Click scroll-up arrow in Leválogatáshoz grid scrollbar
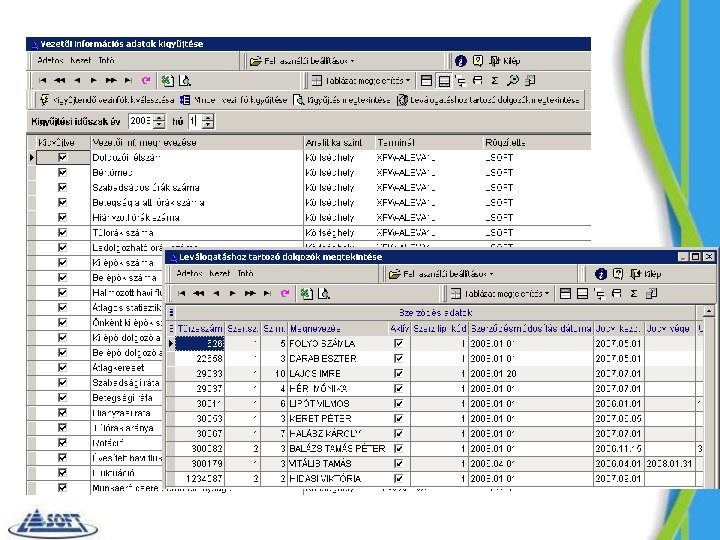This screenshot has height=540, width=720. point(709,312)
